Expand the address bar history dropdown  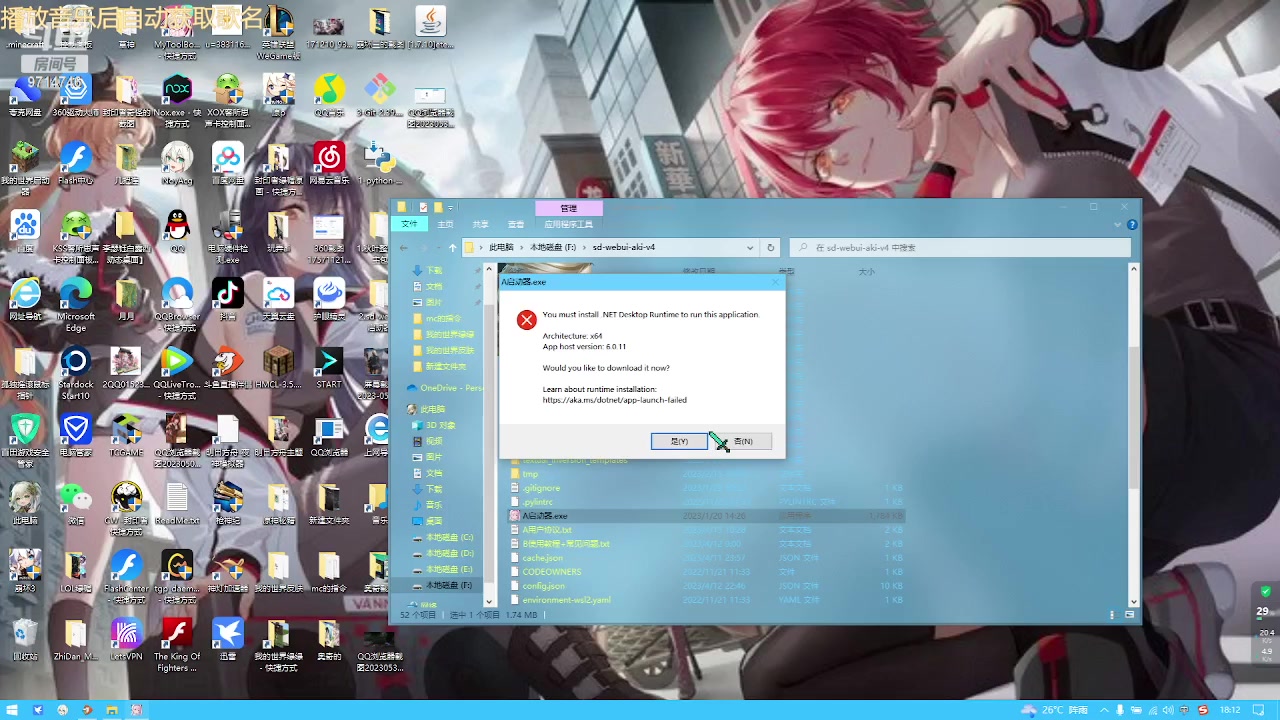pos(750,247)
